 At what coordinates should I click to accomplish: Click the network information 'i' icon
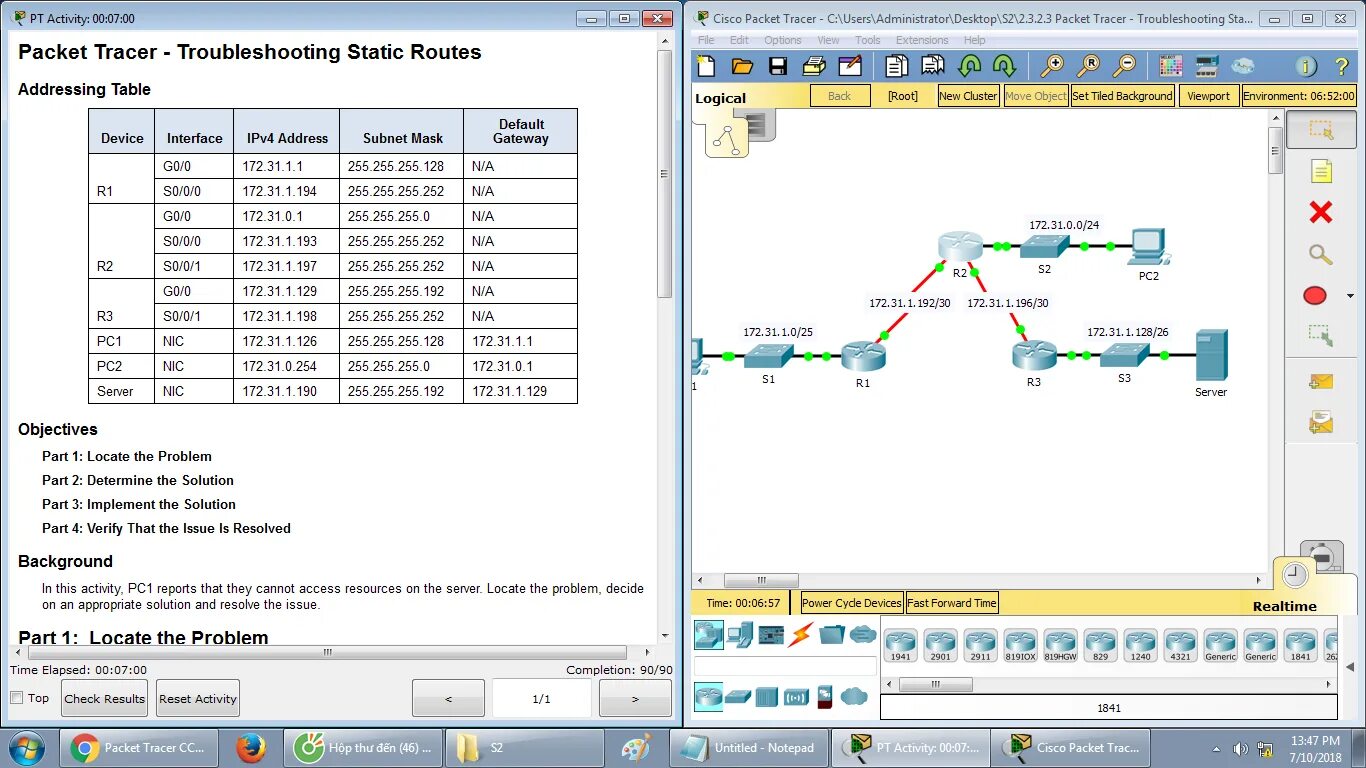(x=1306, y=67)
